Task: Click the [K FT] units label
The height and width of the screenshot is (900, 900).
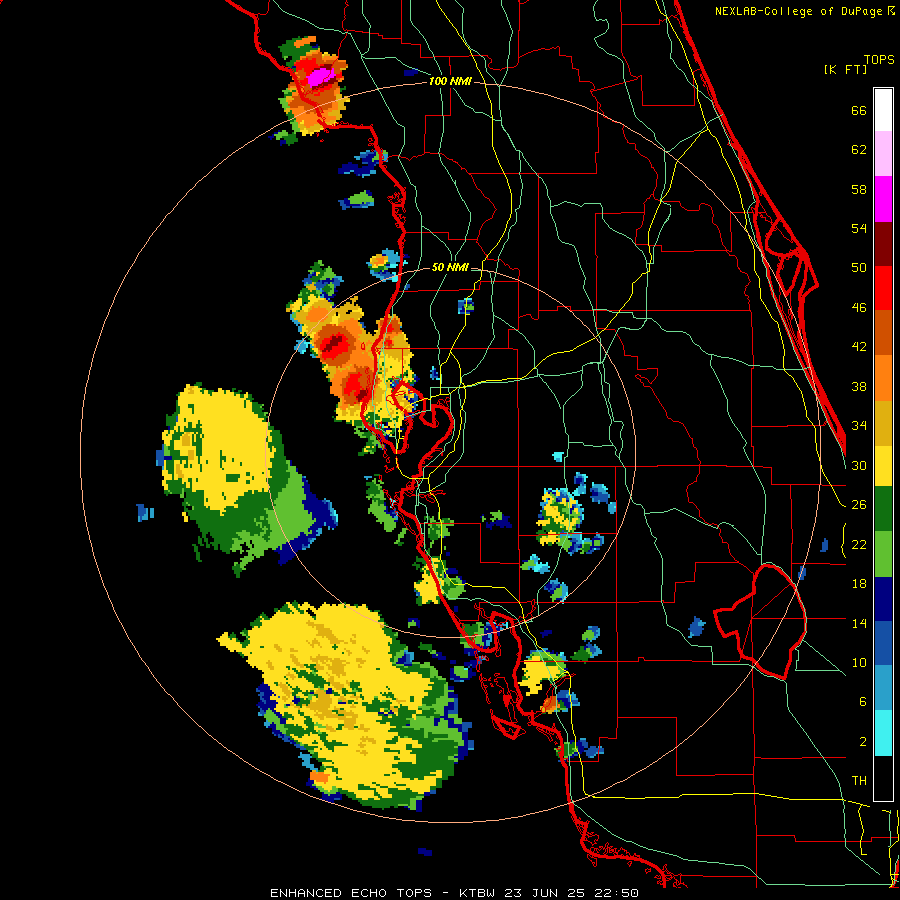Action: [845, 69]
